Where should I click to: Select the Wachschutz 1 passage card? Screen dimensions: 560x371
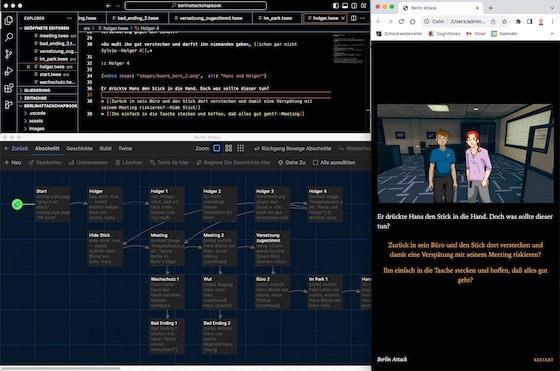pos(167,292)
